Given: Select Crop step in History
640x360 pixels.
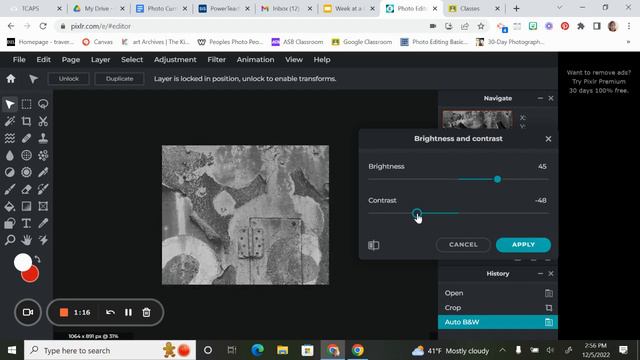Looking at the screenshot, I should 498,308.
